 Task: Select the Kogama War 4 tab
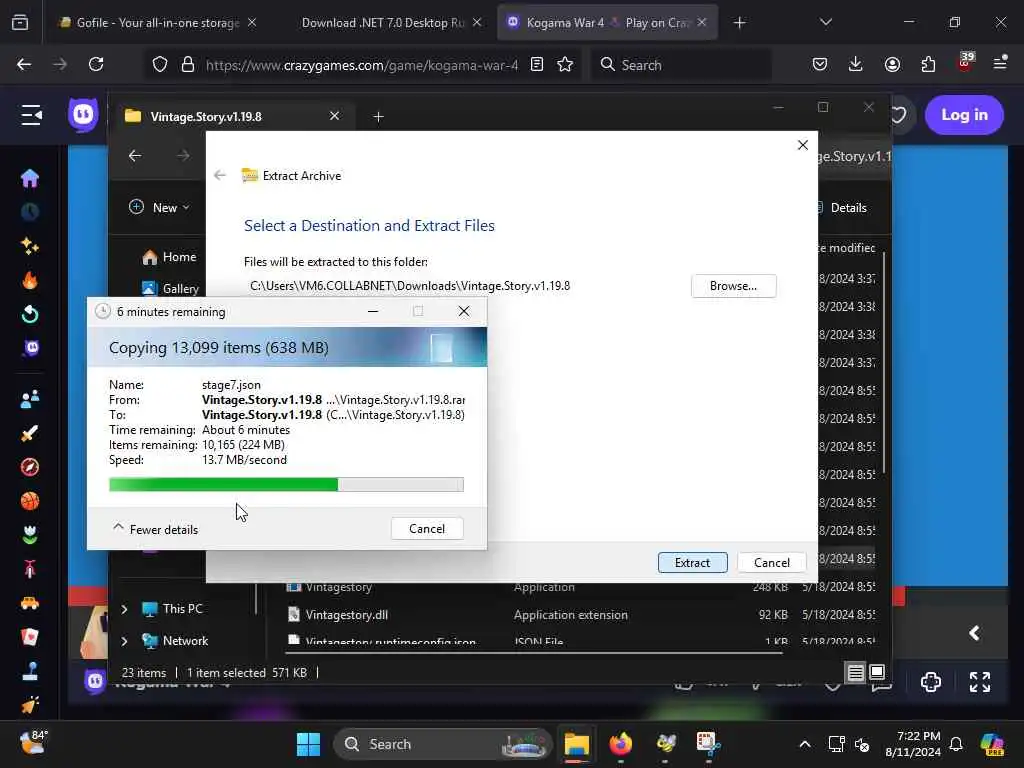[606, 22]
